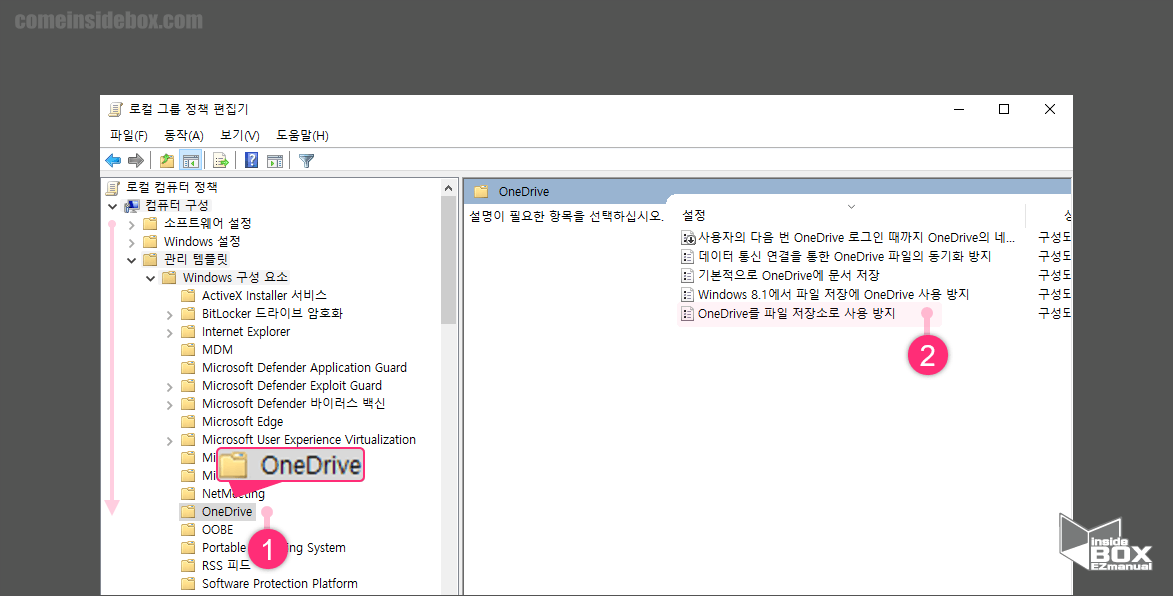Viewport: 1173px width, 596px height.
Task: Click the folder icon beside Software Protection Platform
Action: 189,583
